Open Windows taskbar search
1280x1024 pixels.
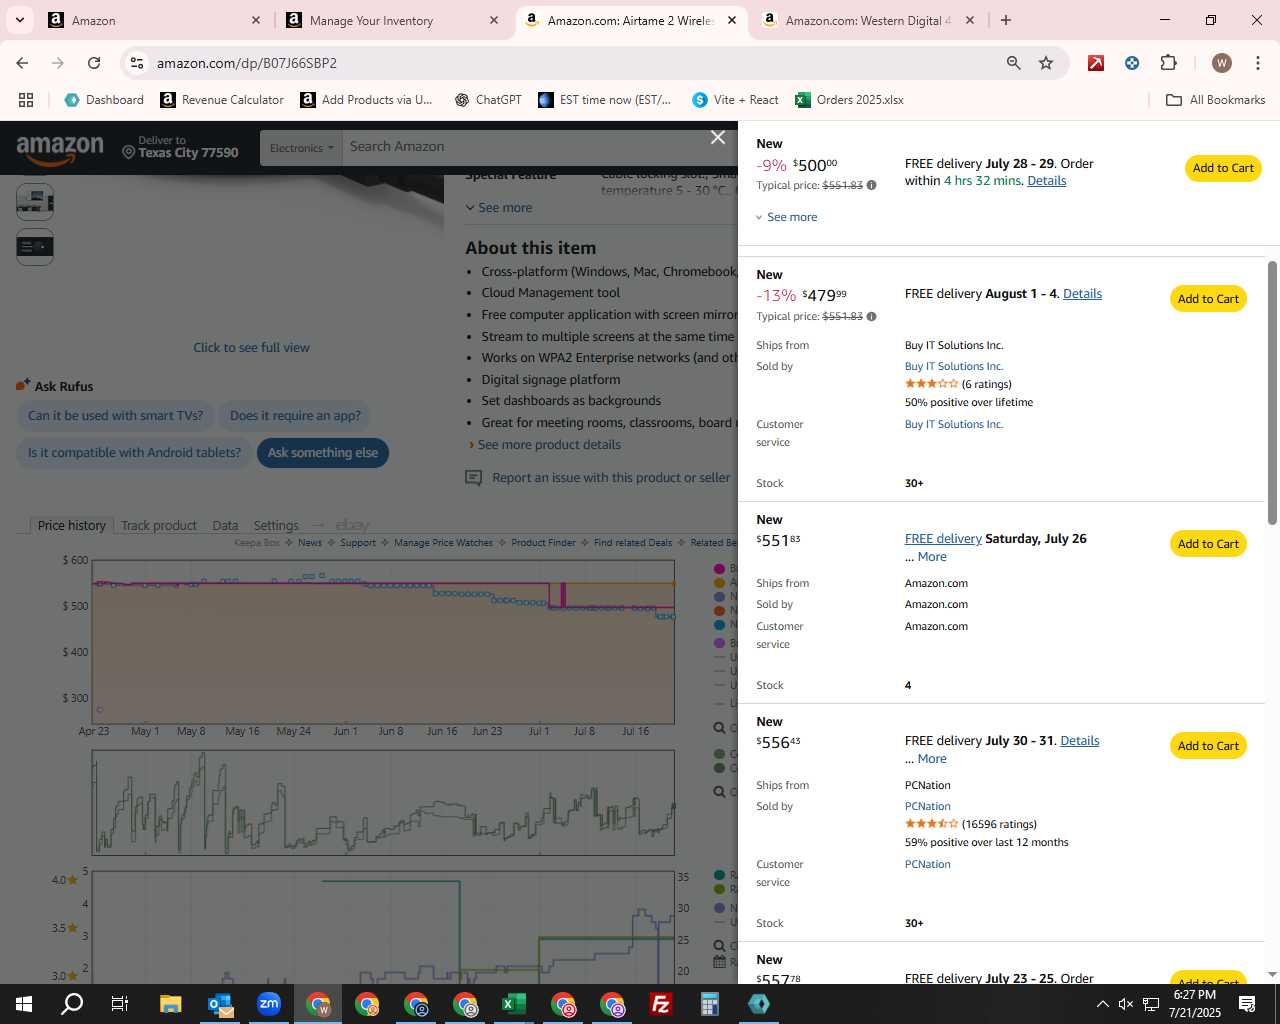click(x=72, y=1004)
